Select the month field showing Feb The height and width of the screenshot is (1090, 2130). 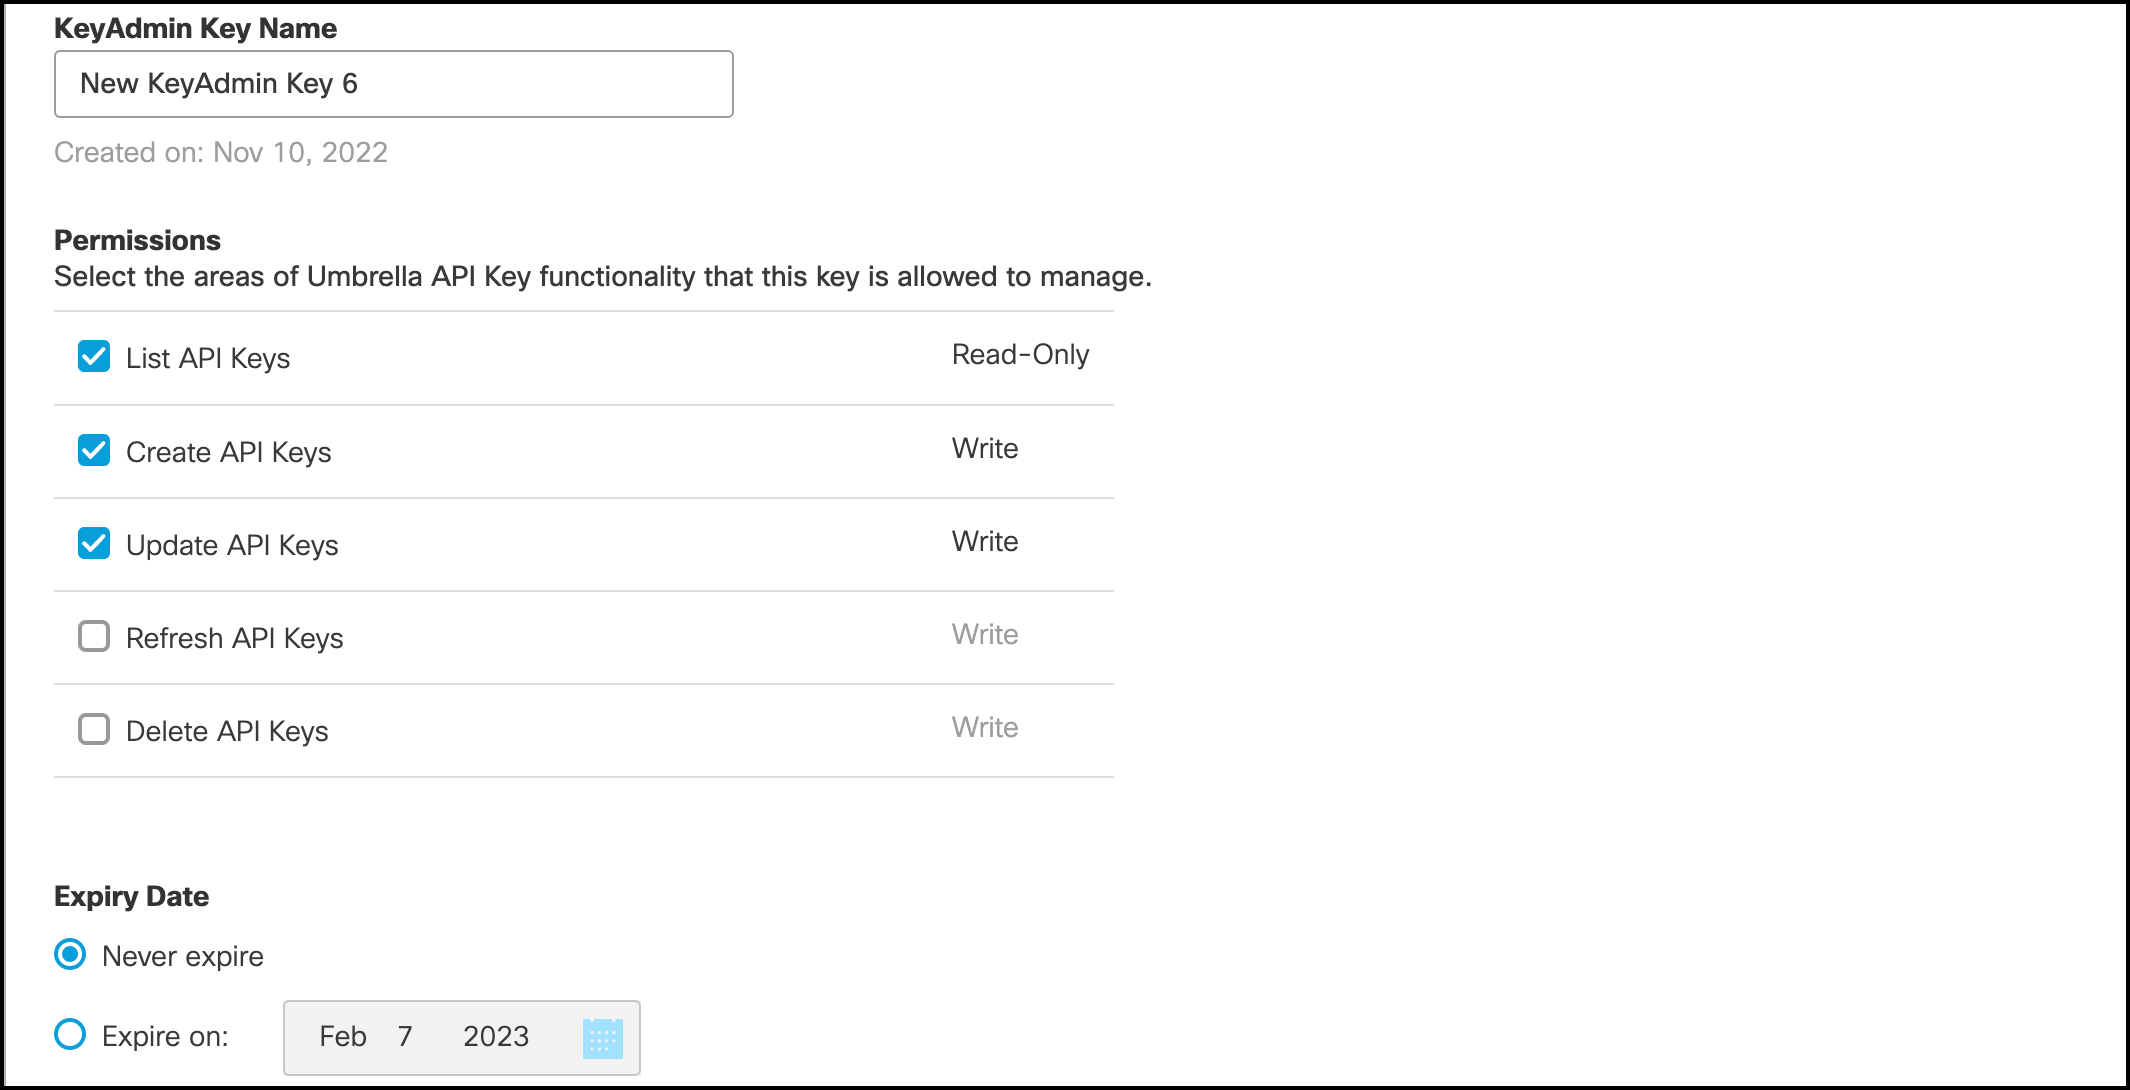(344, 1037)
